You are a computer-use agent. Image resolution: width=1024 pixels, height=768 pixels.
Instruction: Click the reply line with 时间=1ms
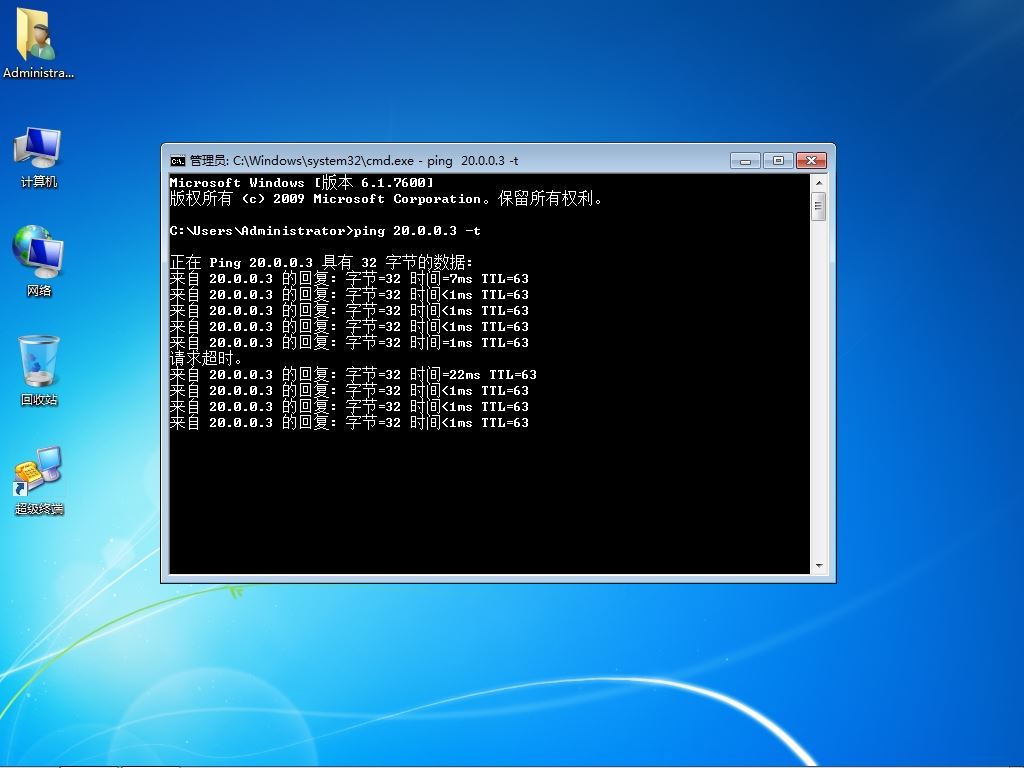click(349, 343)
